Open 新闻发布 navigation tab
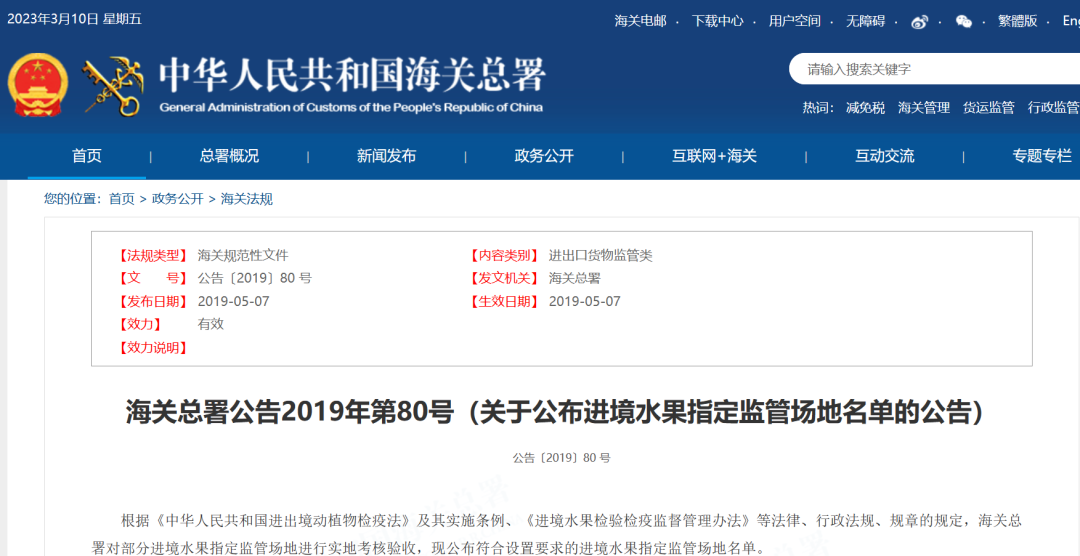This screenshot has width=1080, height=556. tap(386, 156)
